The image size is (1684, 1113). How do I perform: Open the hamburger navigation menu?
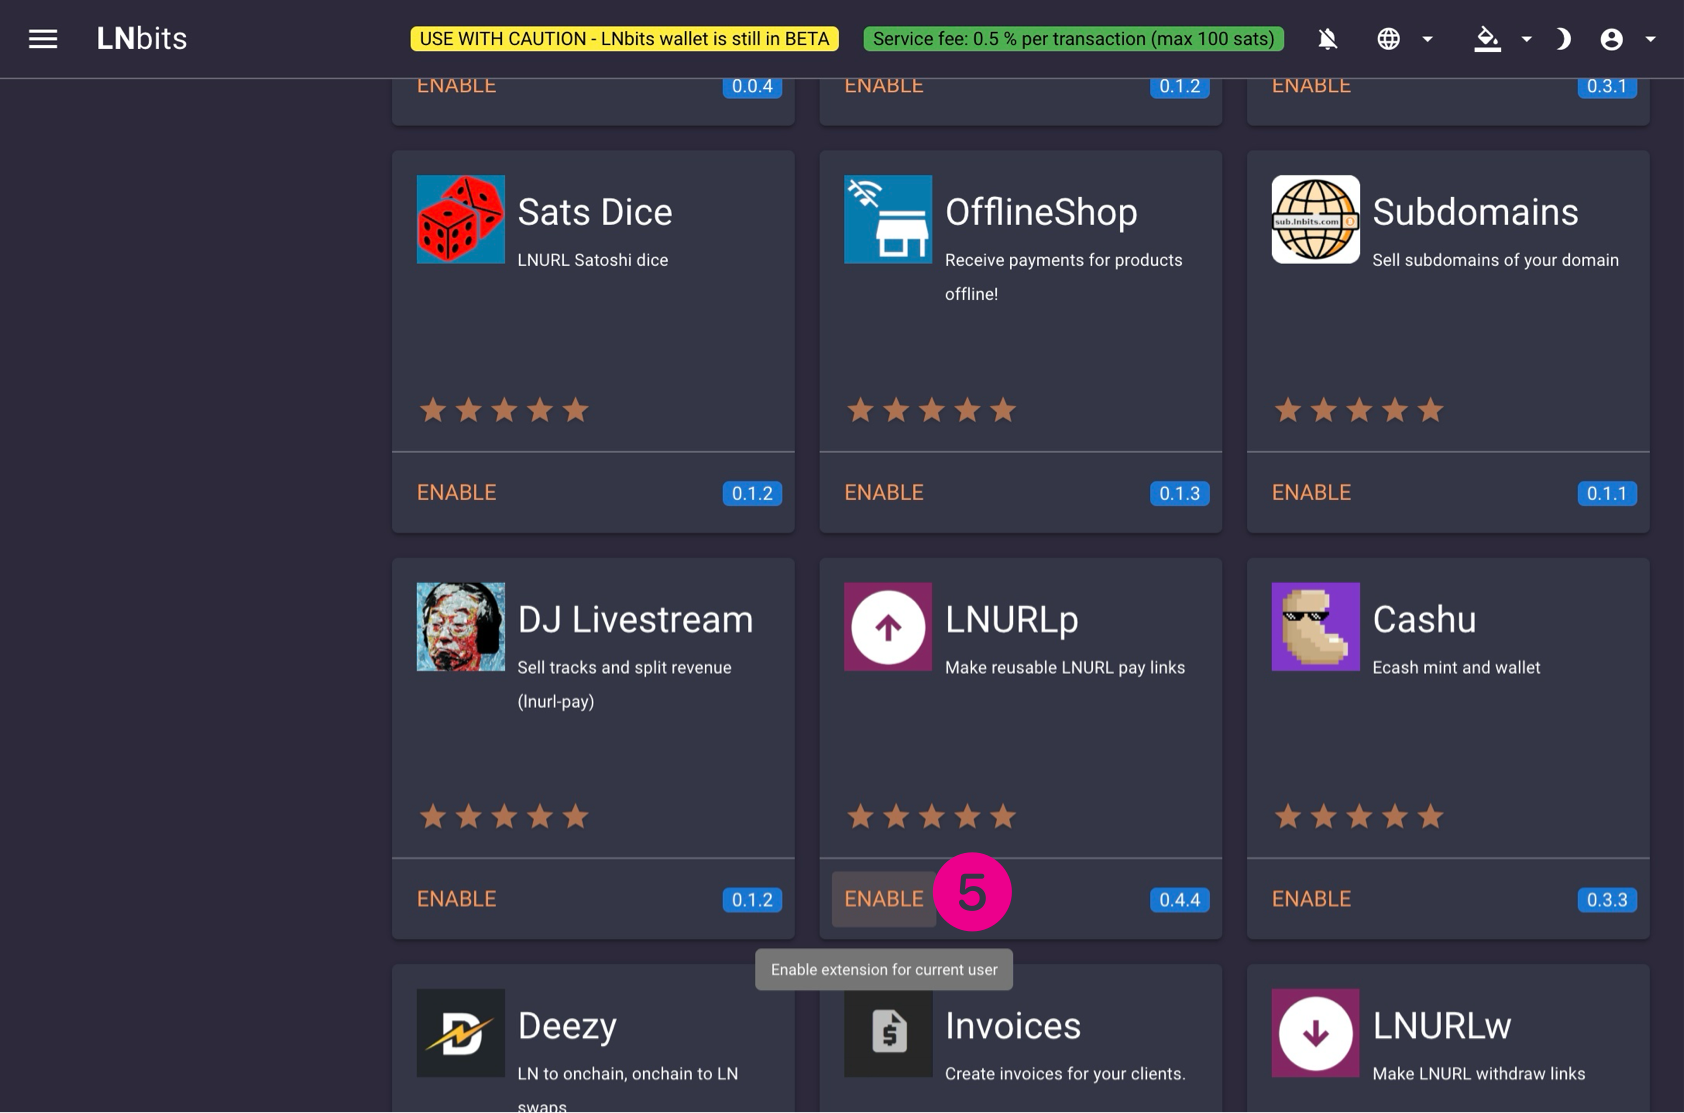click(x=42, y=39)
